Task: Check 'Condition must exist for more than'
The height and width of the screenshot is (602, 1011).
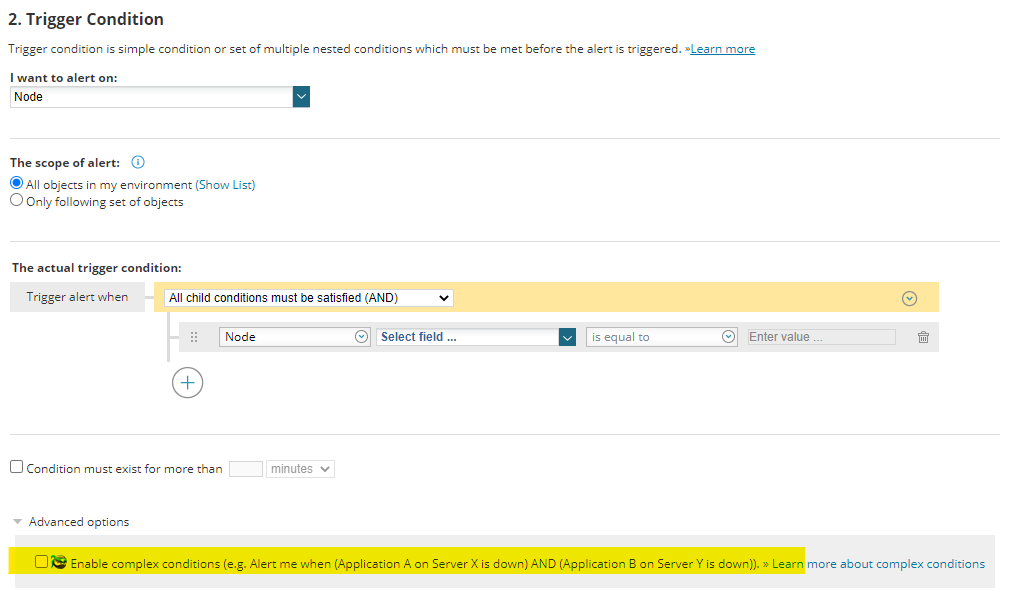Action: 17,467
